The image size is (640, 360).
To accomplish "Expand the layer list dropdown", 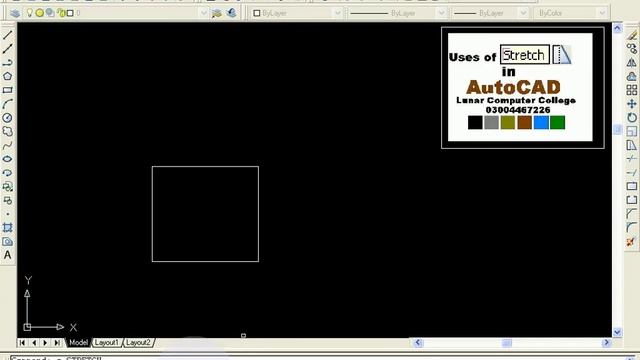I will (203, 13).
